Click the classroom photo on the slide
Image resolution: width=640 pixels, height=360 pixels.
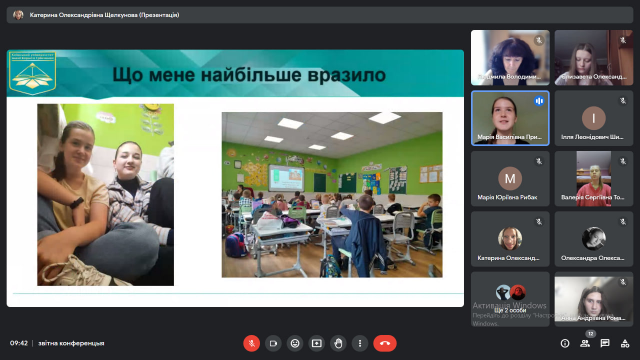(332, 195)
